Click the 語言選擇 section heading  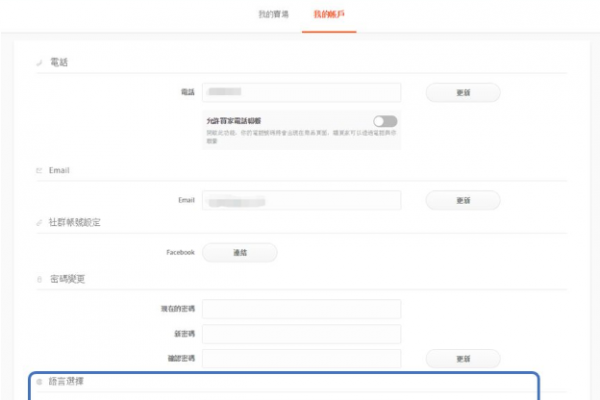pos(66,381)
